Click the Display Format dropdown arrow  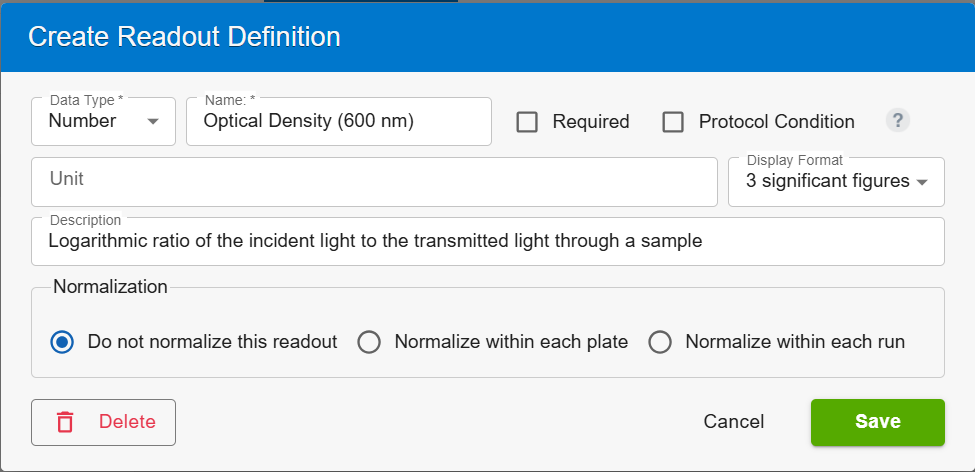[923, 182]
